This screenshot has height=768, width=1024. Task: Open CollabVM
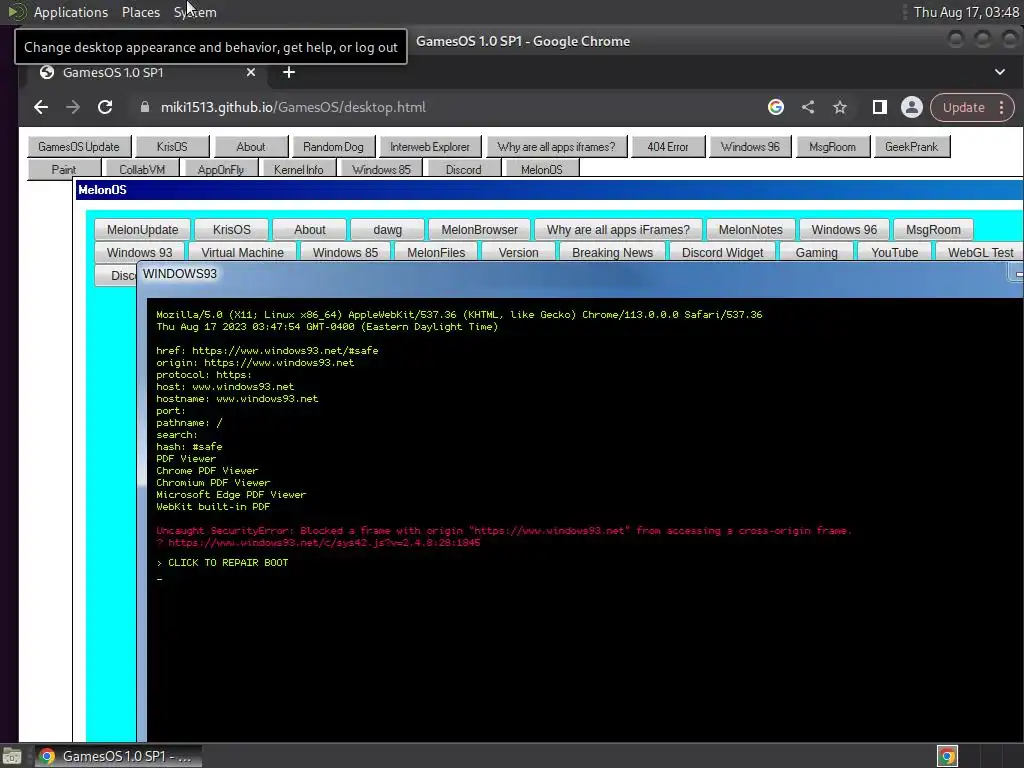coord(142,169)
